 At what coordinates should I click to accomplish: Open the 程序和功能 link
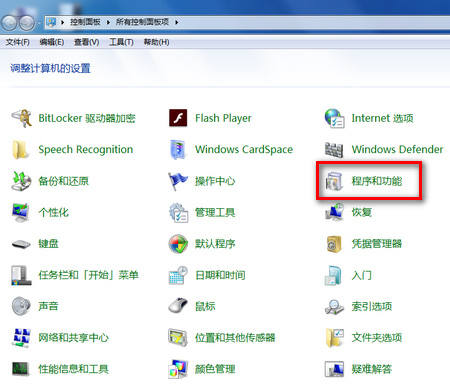coord(377,181)
